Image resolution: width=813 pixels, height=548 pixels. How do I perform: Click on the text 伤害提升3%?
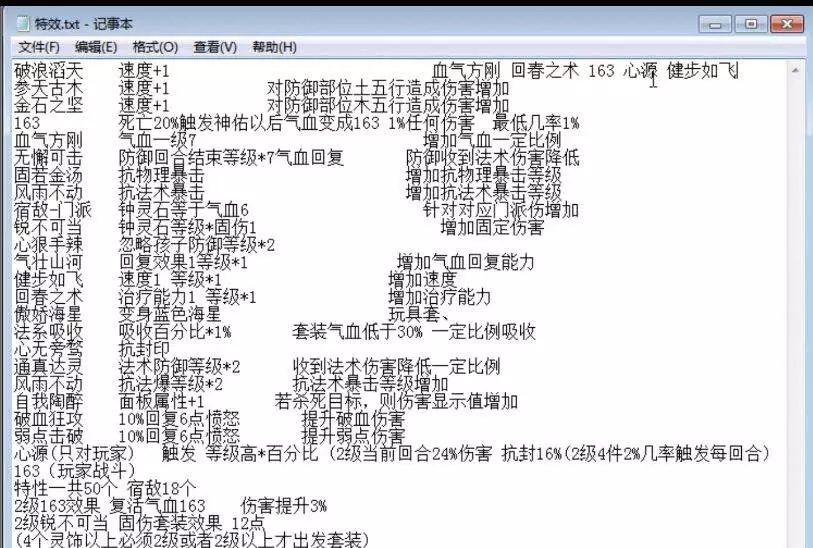[284, 505]
